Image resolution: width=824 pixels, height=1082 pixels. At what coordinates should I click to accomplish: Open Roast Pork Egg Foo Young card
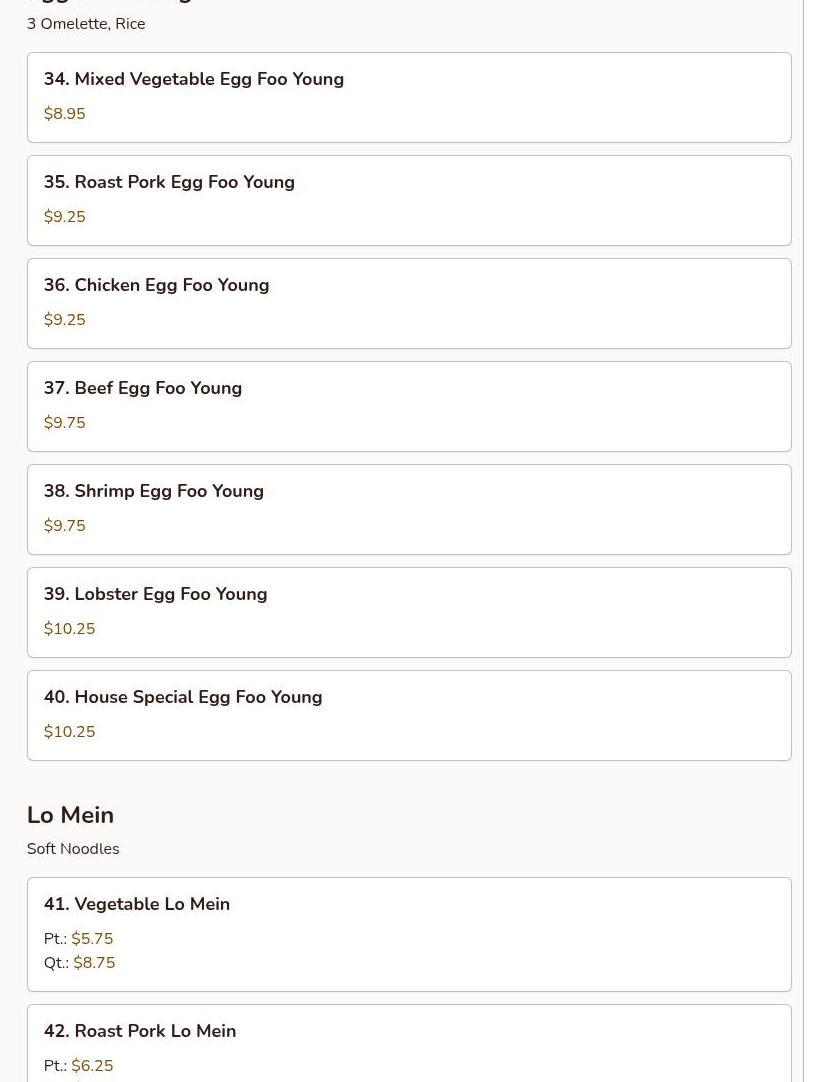click(409, 200)
